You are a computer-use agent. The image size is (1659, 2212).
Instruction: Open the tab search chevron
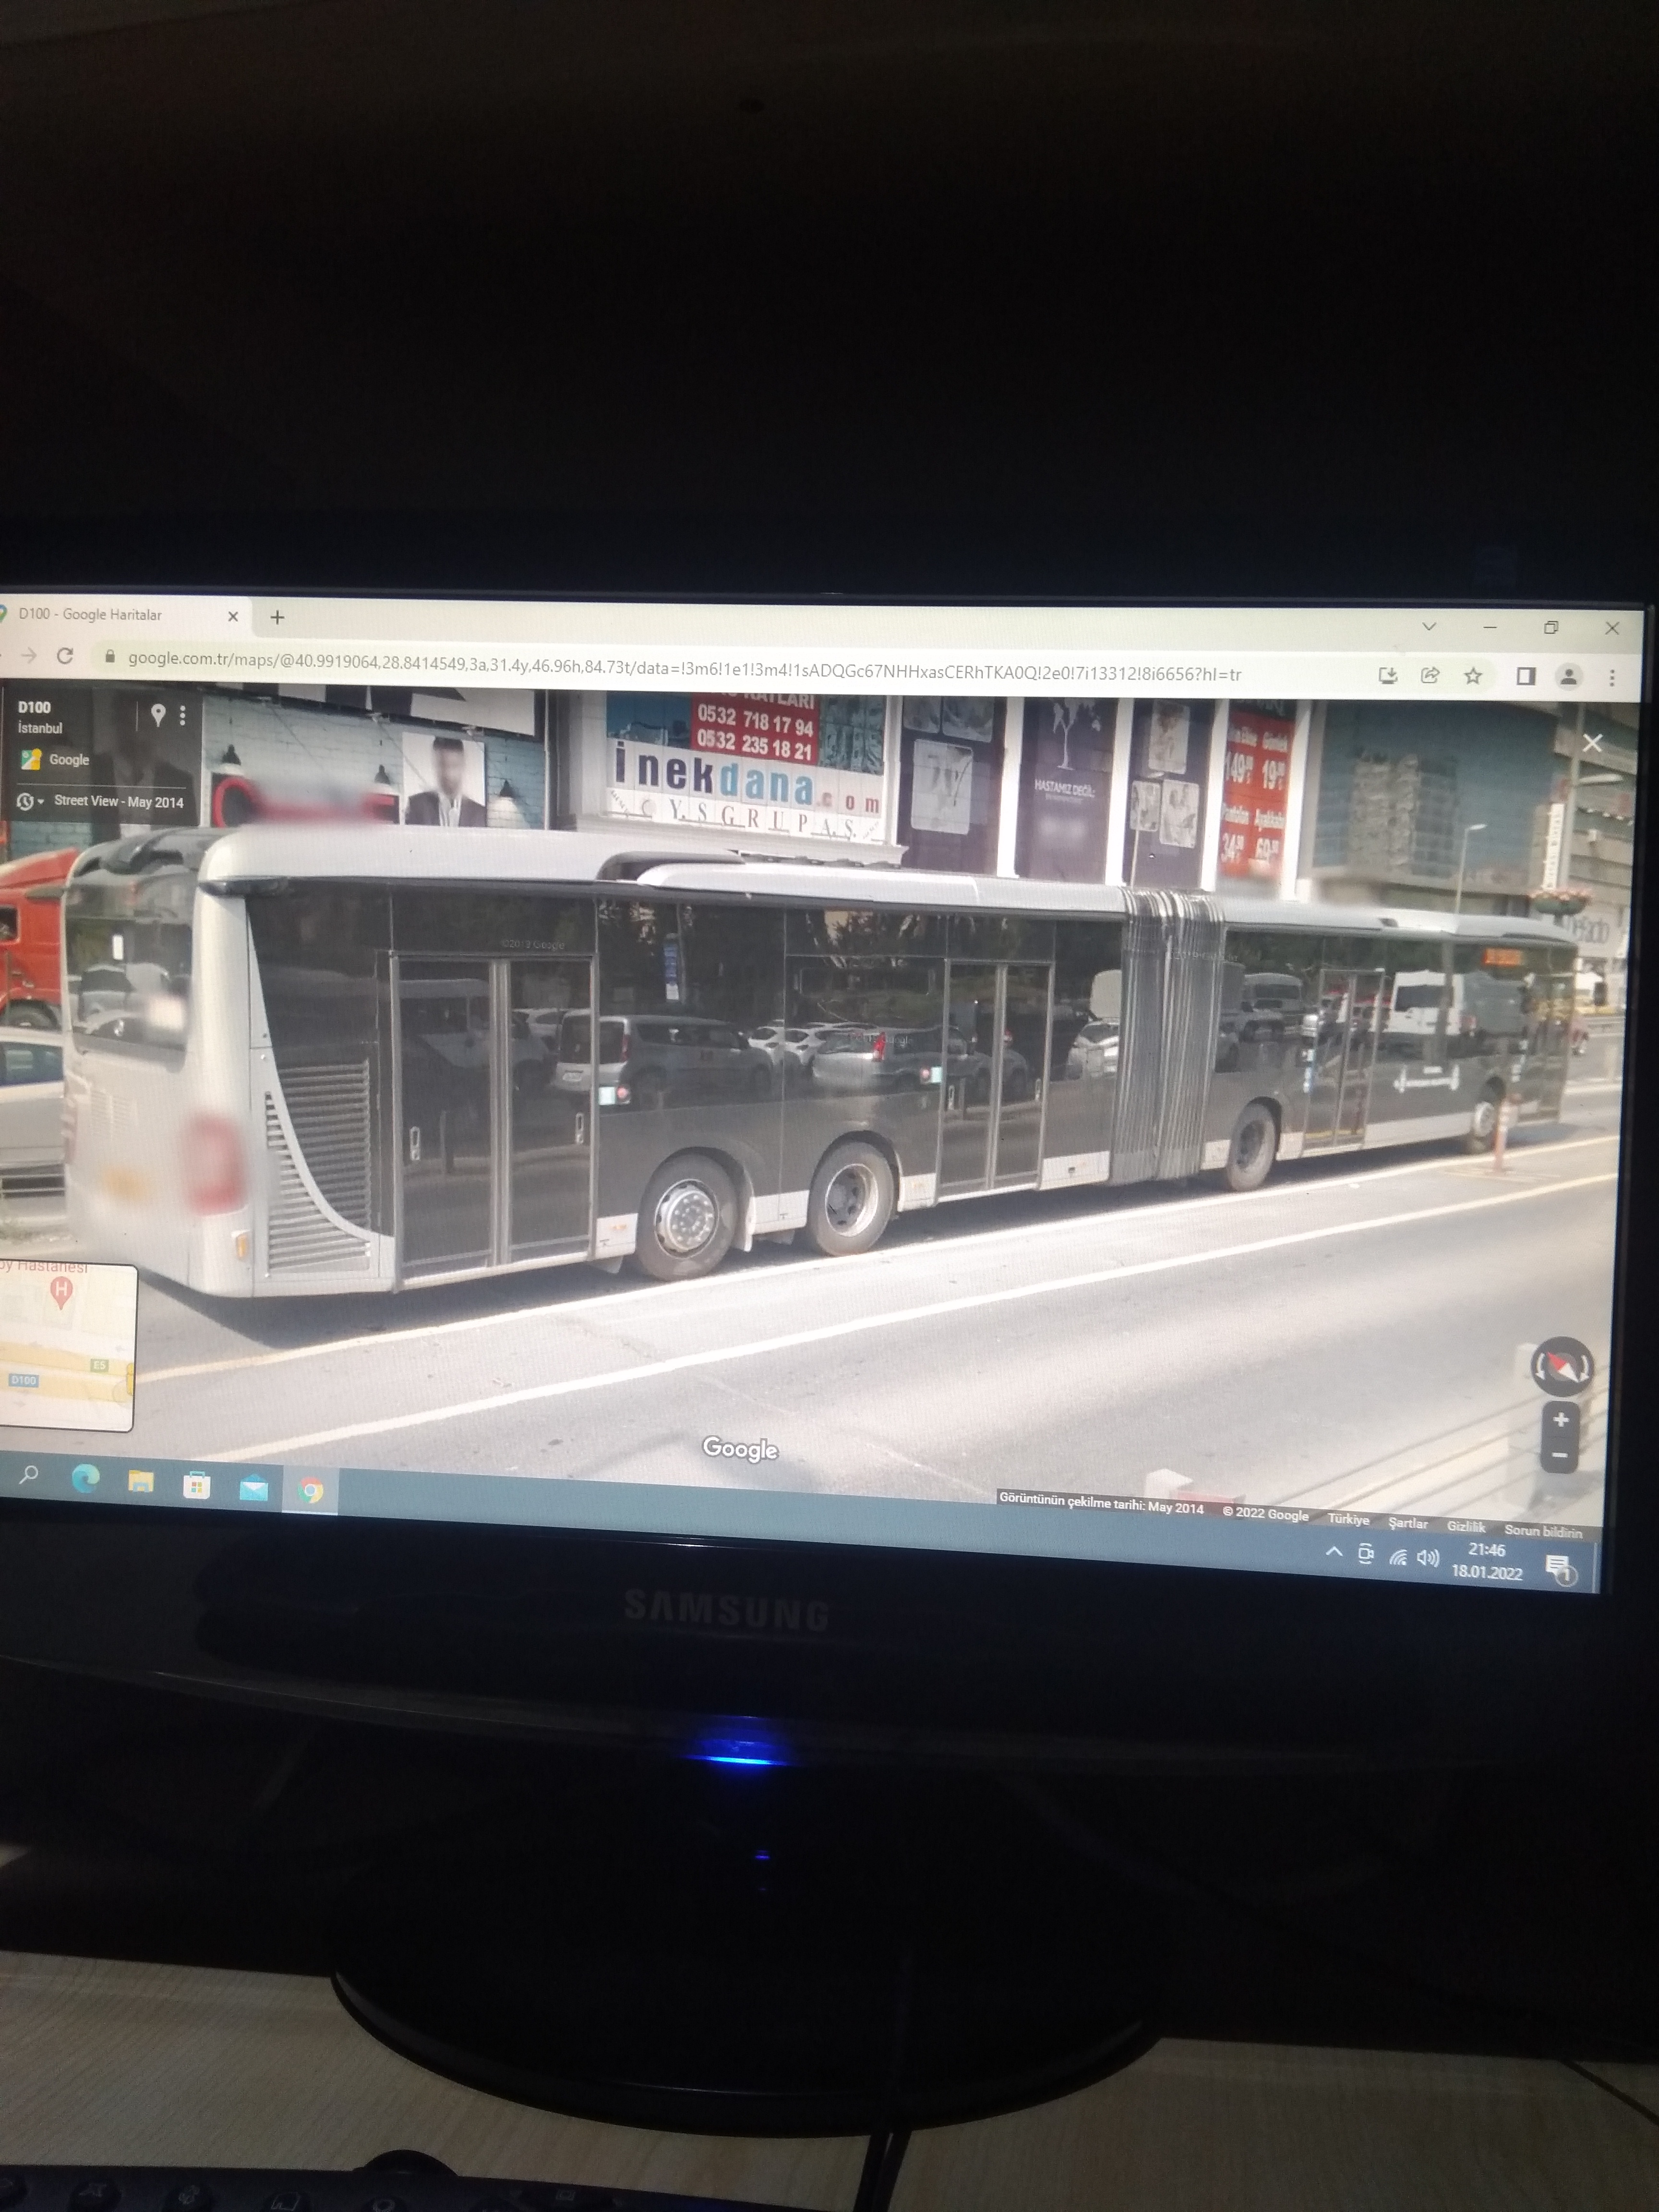point(1429,627)
